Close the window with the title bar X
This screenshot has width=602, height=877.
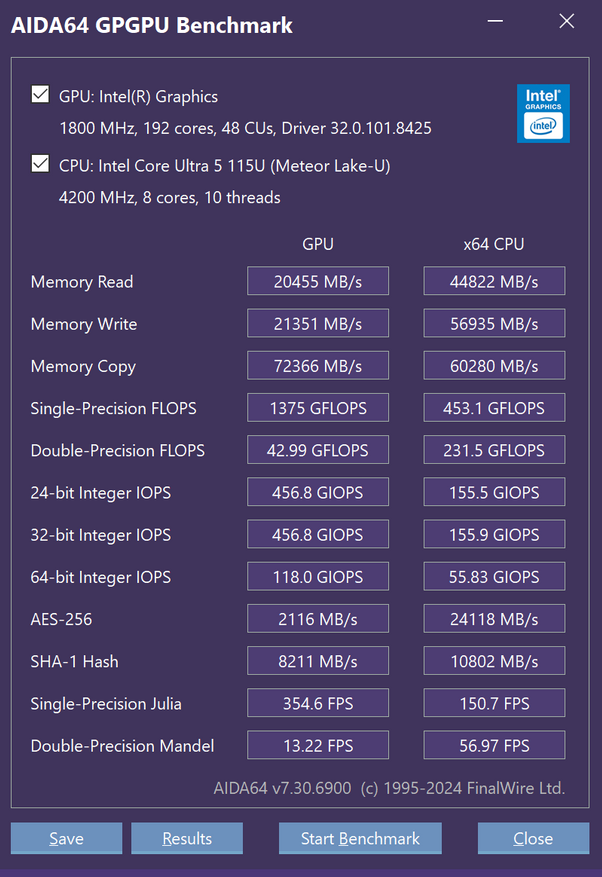tap(567, 21)
